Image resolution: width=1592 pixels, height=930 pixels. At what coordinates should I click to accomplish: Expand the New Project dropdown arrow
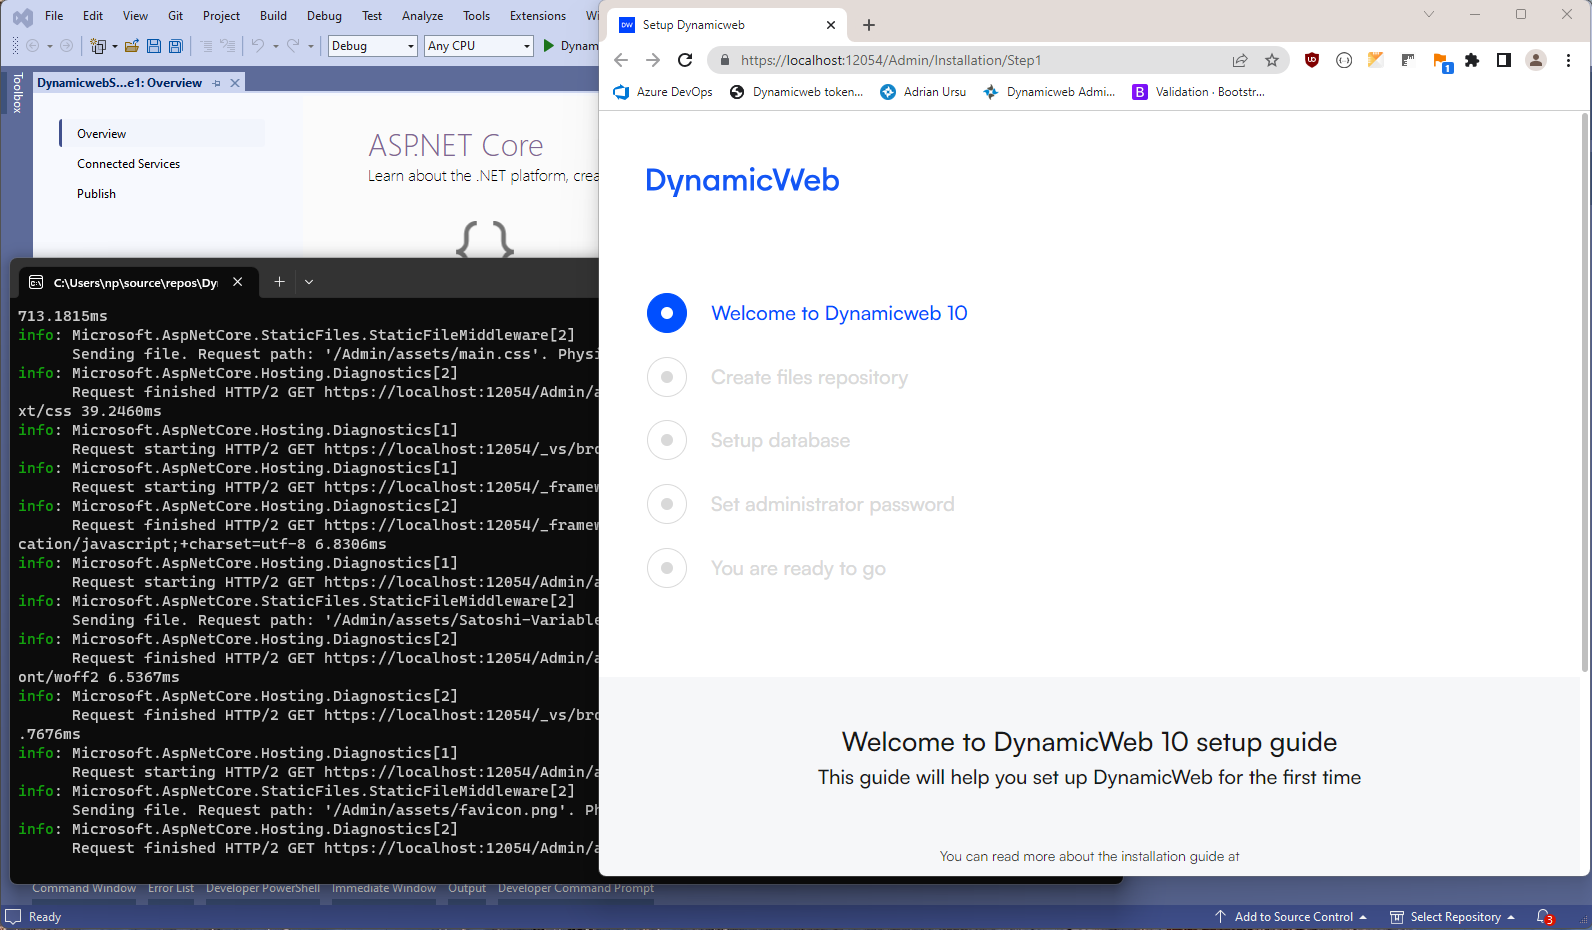115,46
